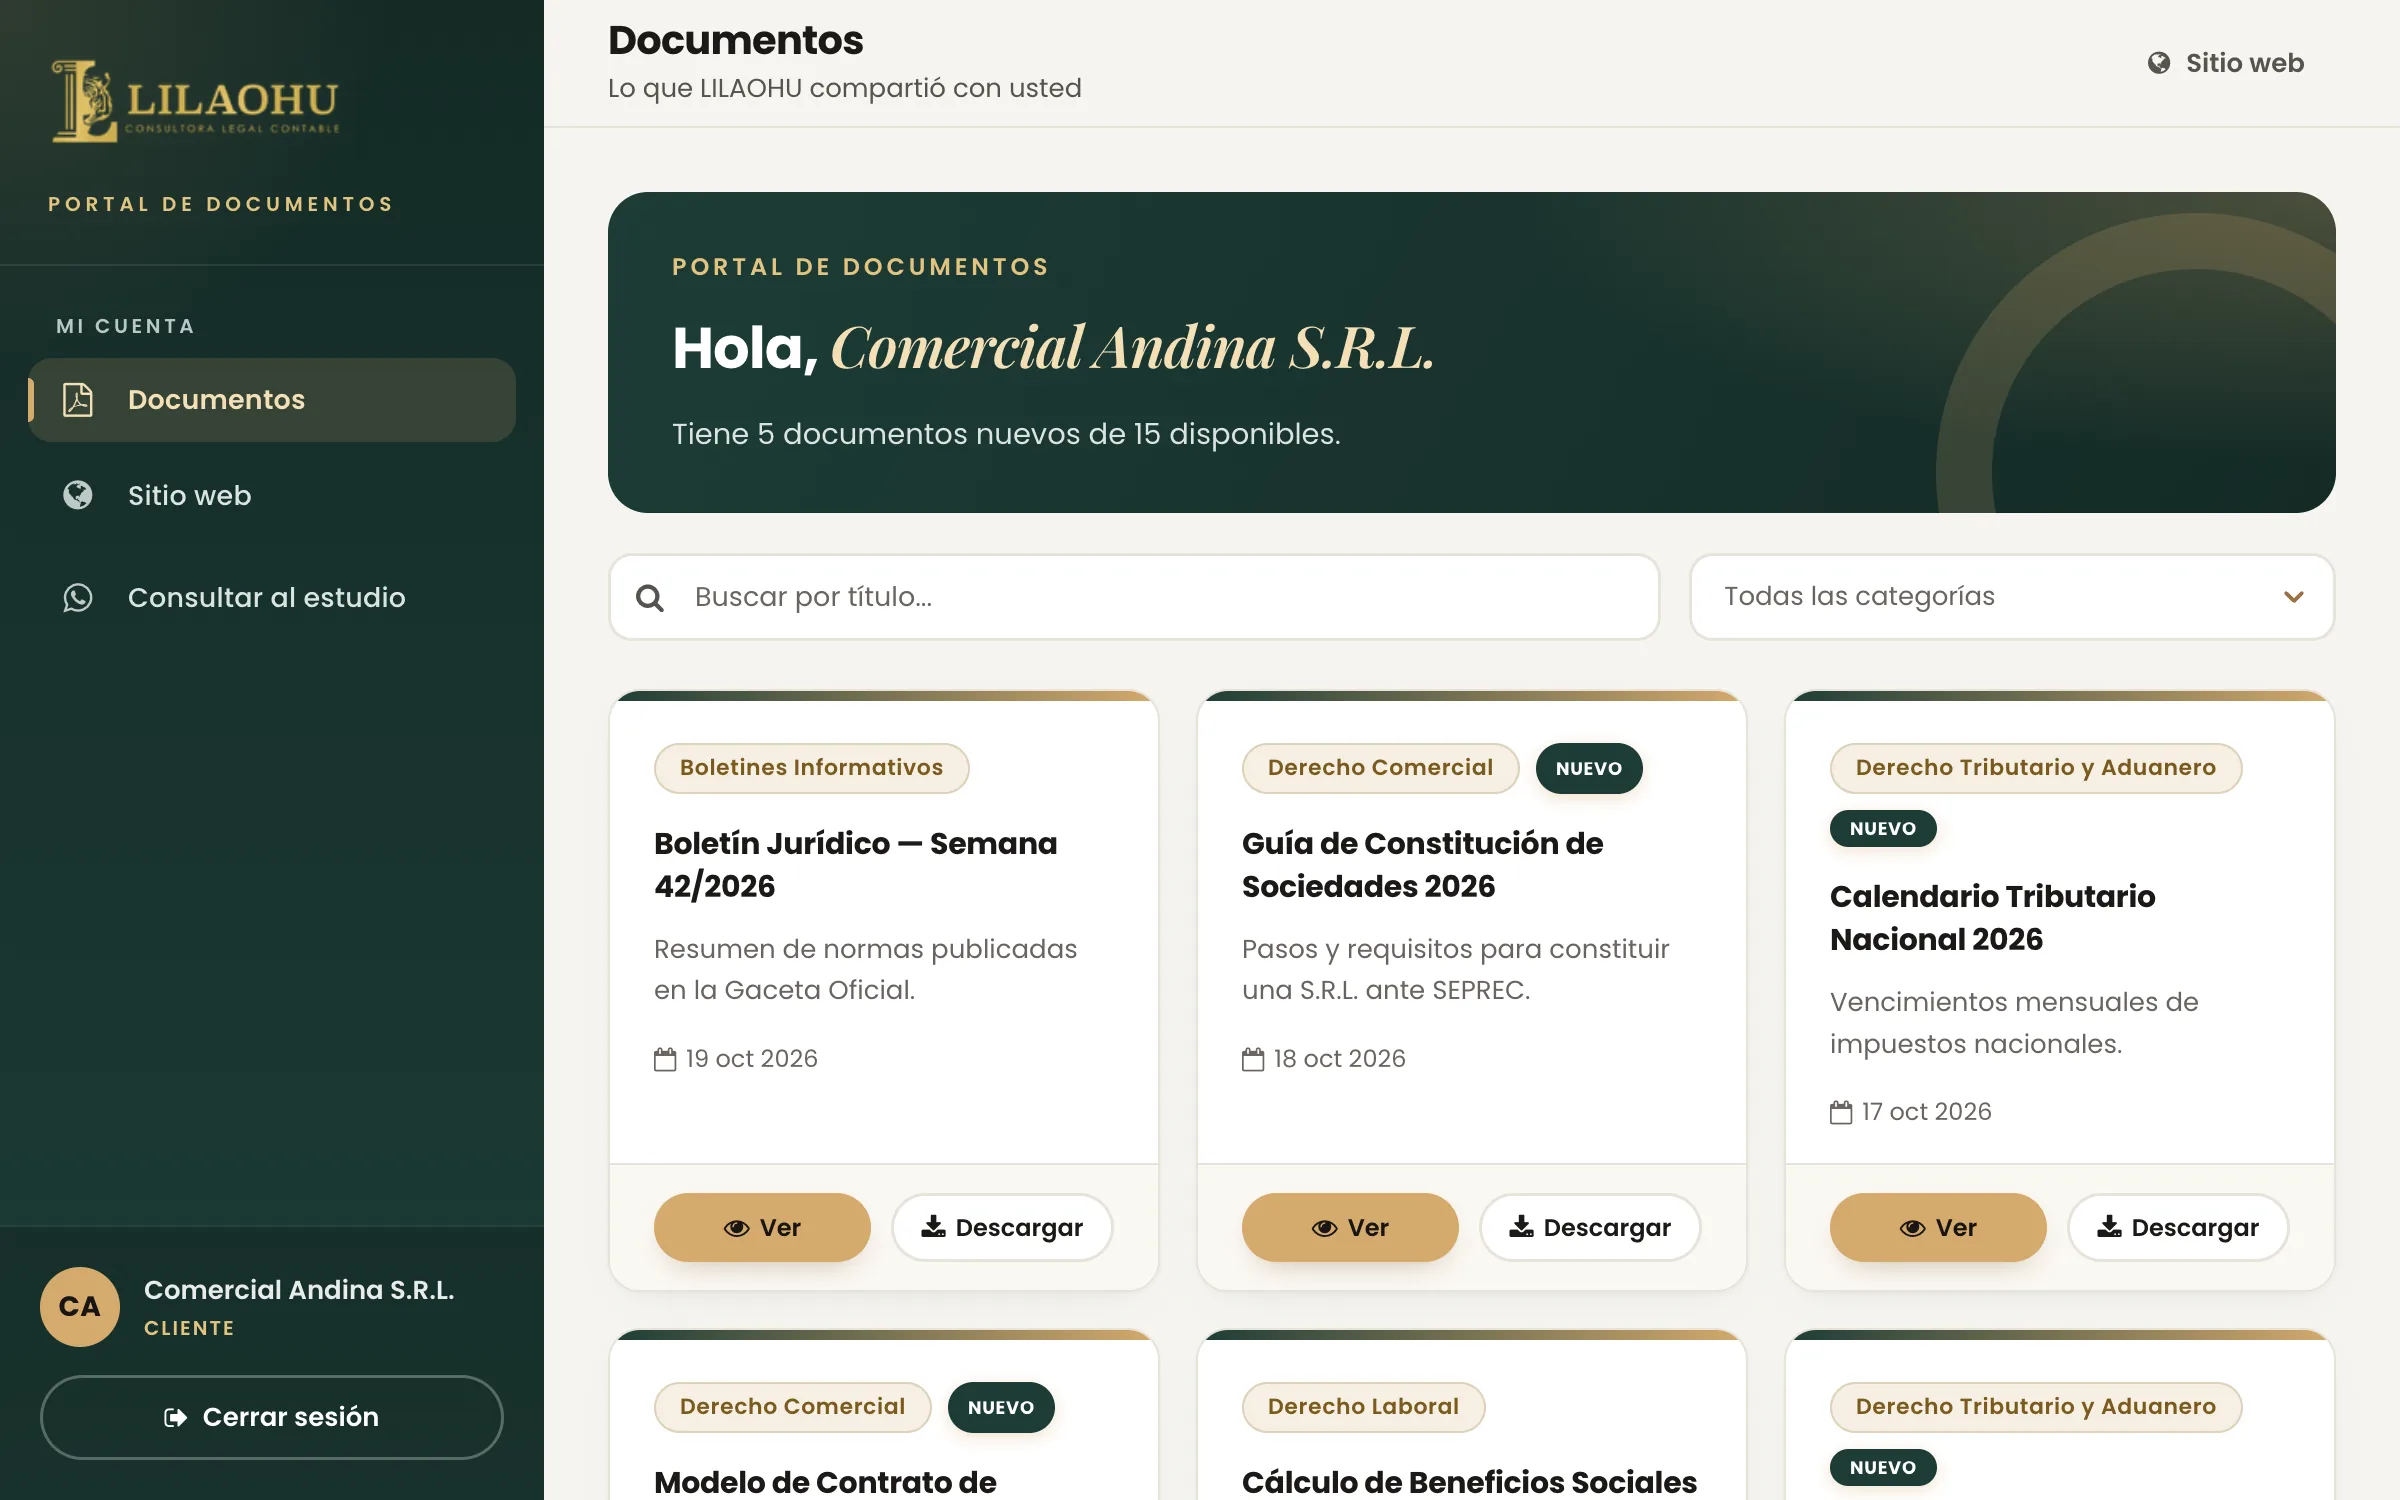2400x1500 pixels.
Task: Download the Boletín Jurídico Semana 42/2026 document
Action: (1002, 1227)
